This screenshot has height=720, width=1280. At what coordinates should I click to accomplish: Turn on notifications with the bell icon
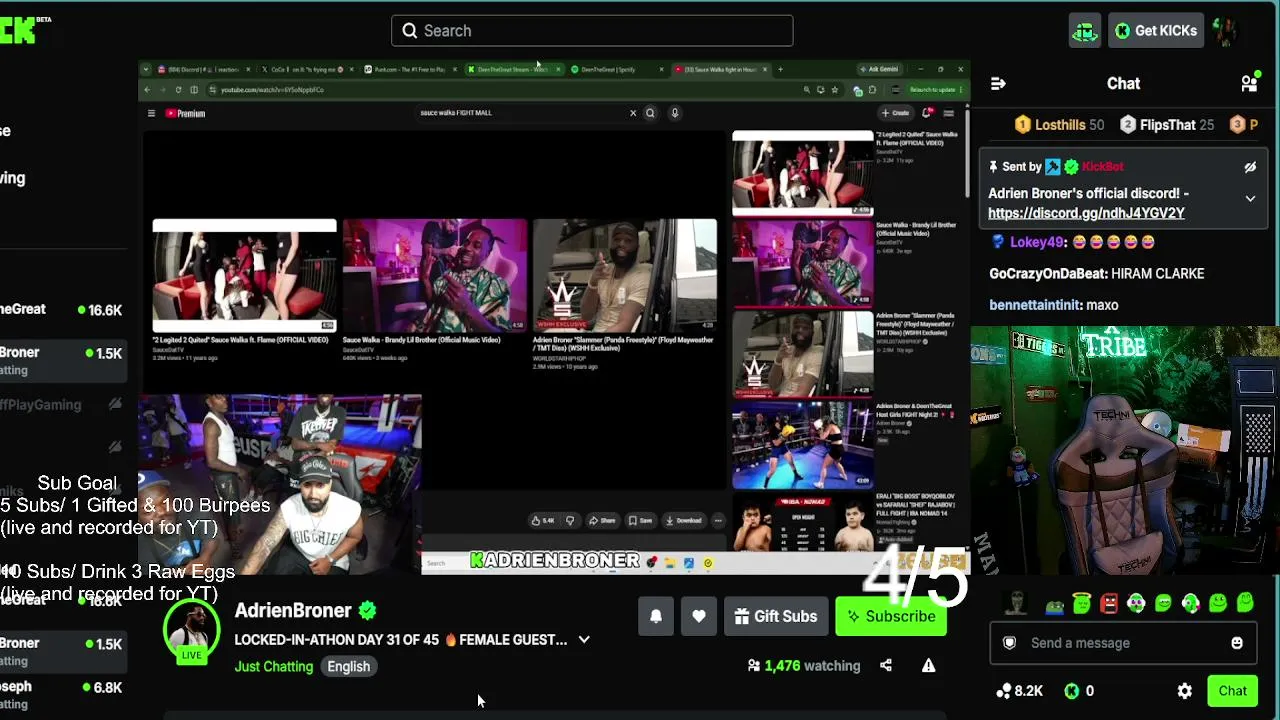tap(656, 617)
